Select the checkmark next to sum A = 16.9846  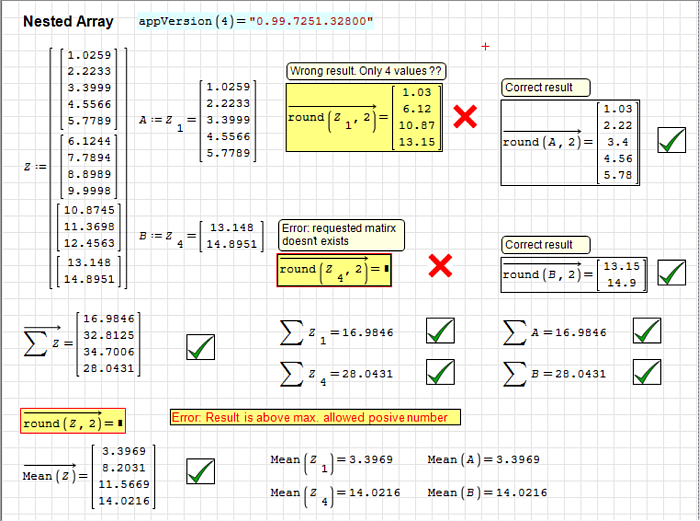(x=647, y=331)
